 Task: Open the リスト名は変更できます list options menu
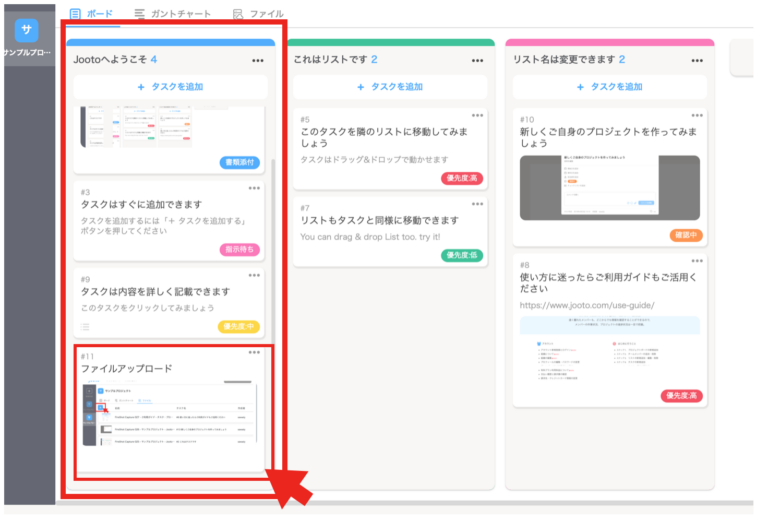(x=697, y=60)
